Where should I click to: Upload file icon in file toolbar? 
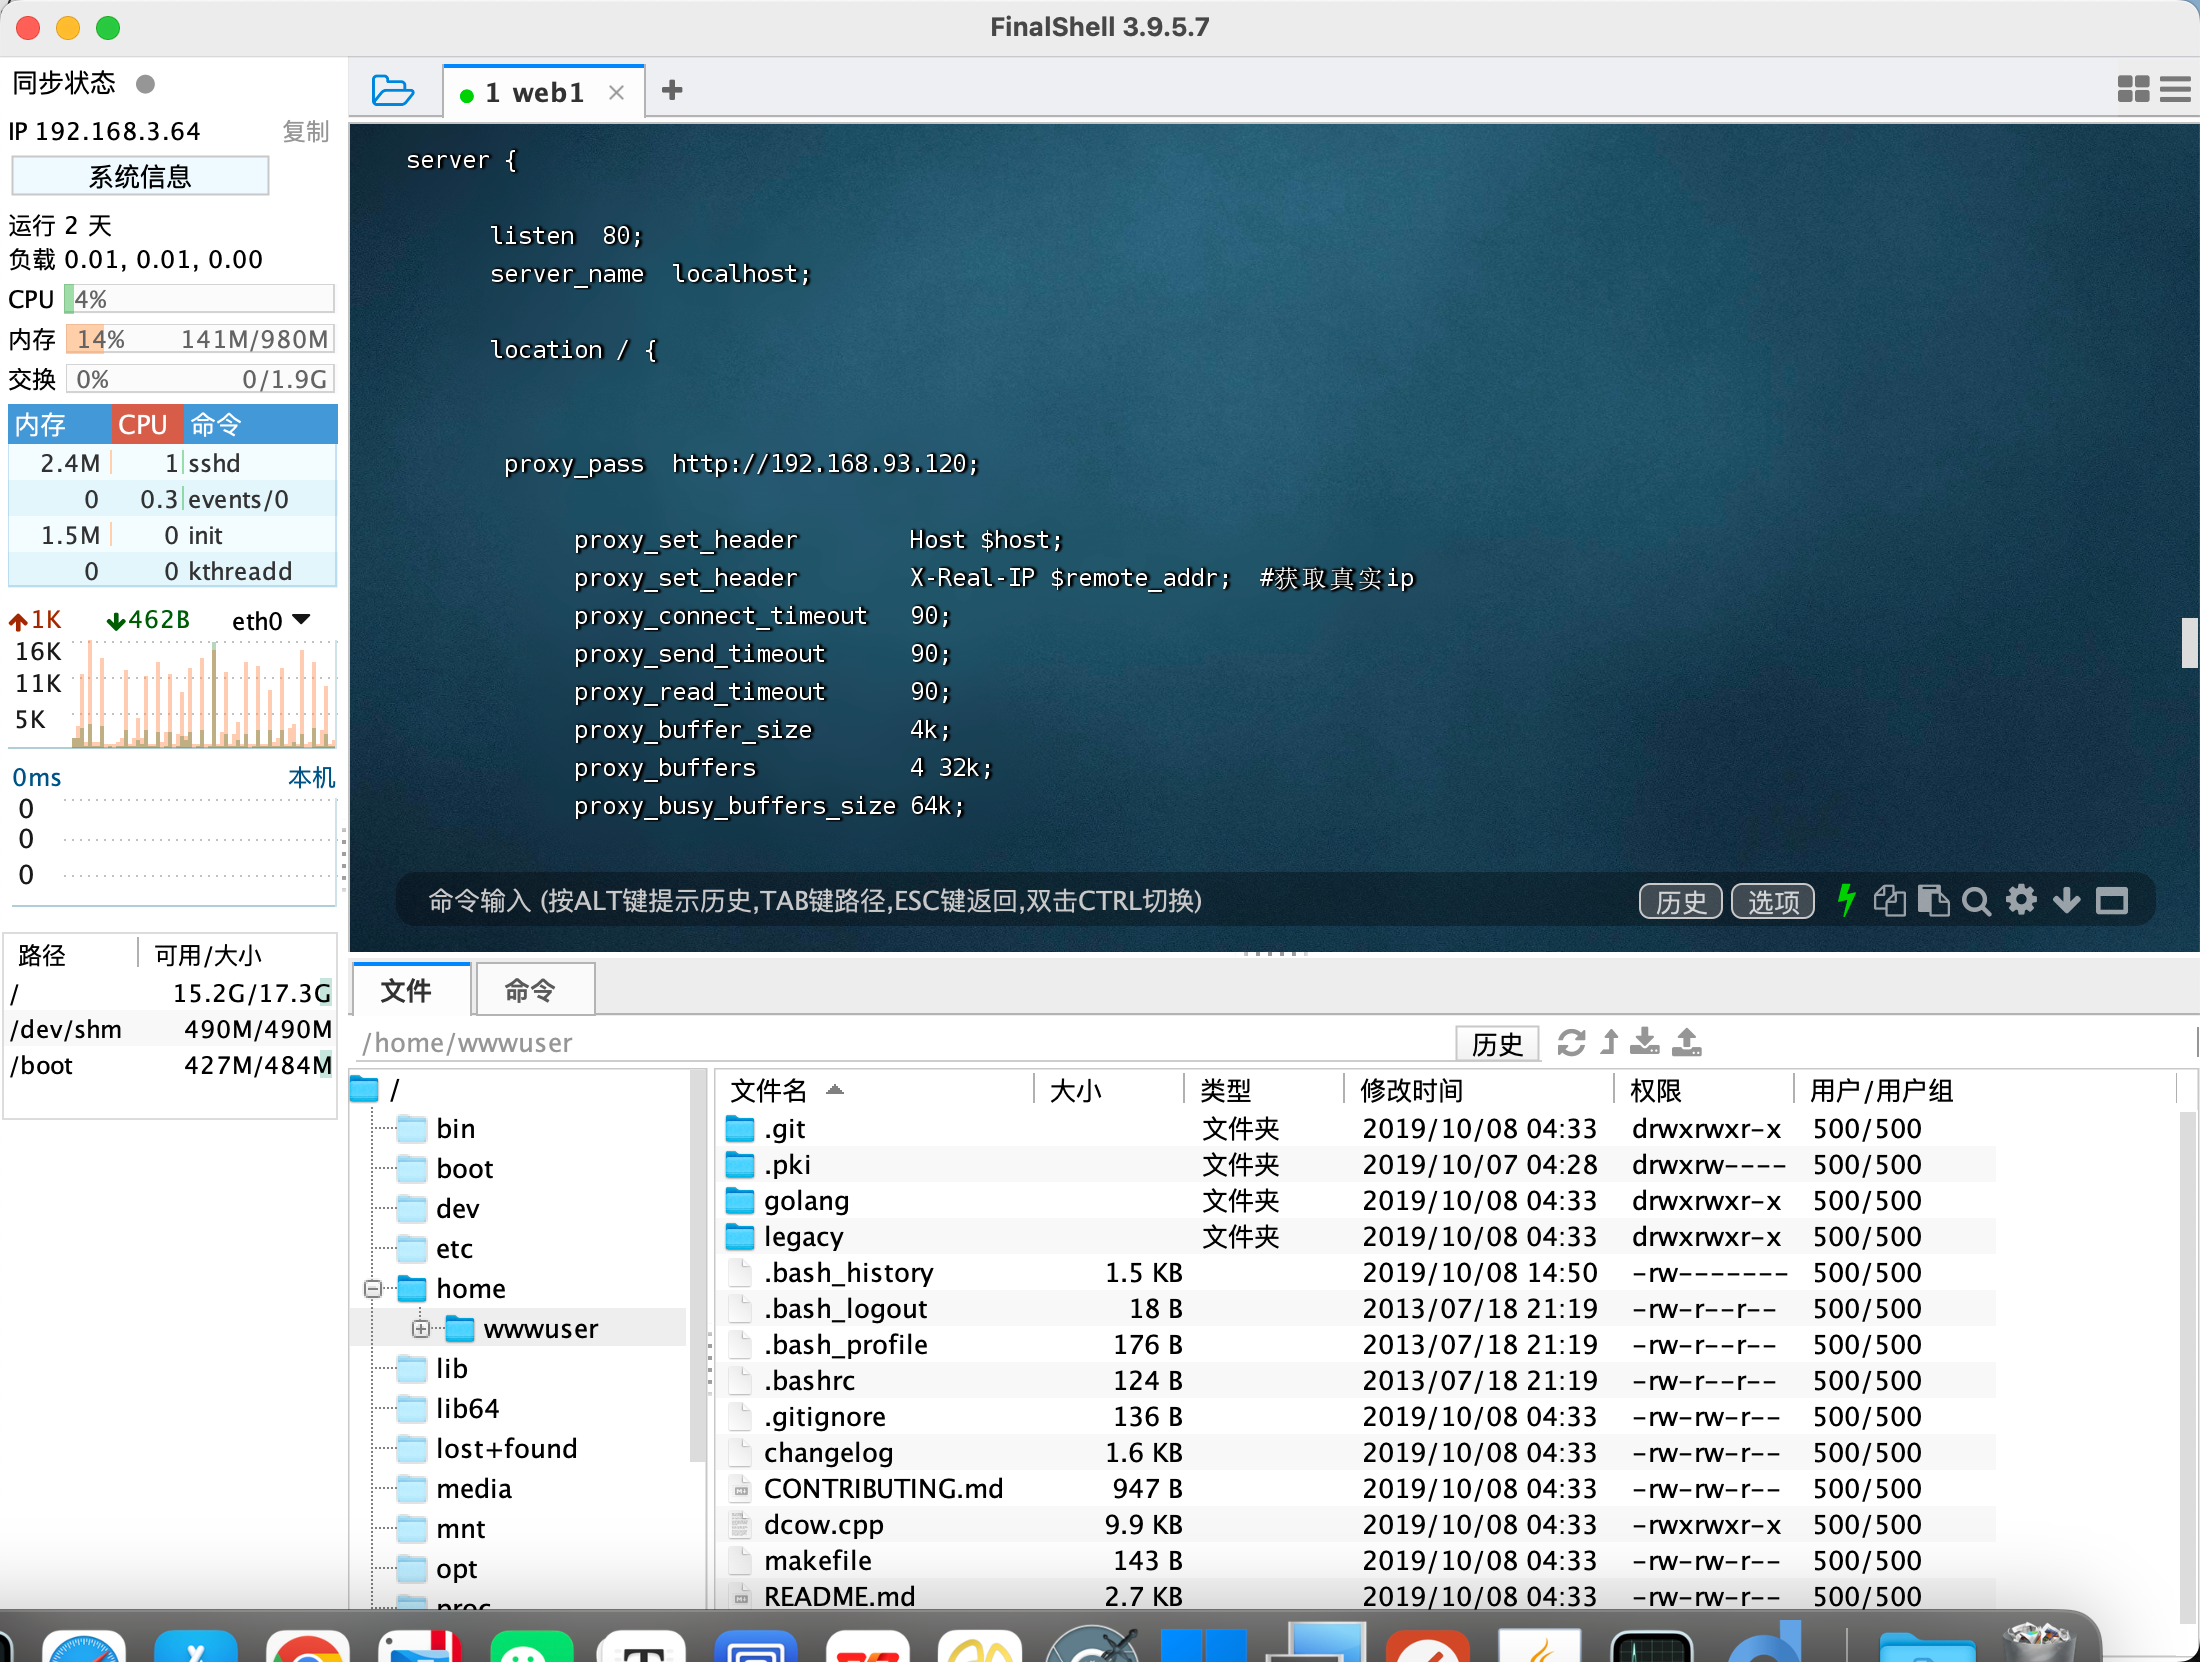coord(1687,1042)
